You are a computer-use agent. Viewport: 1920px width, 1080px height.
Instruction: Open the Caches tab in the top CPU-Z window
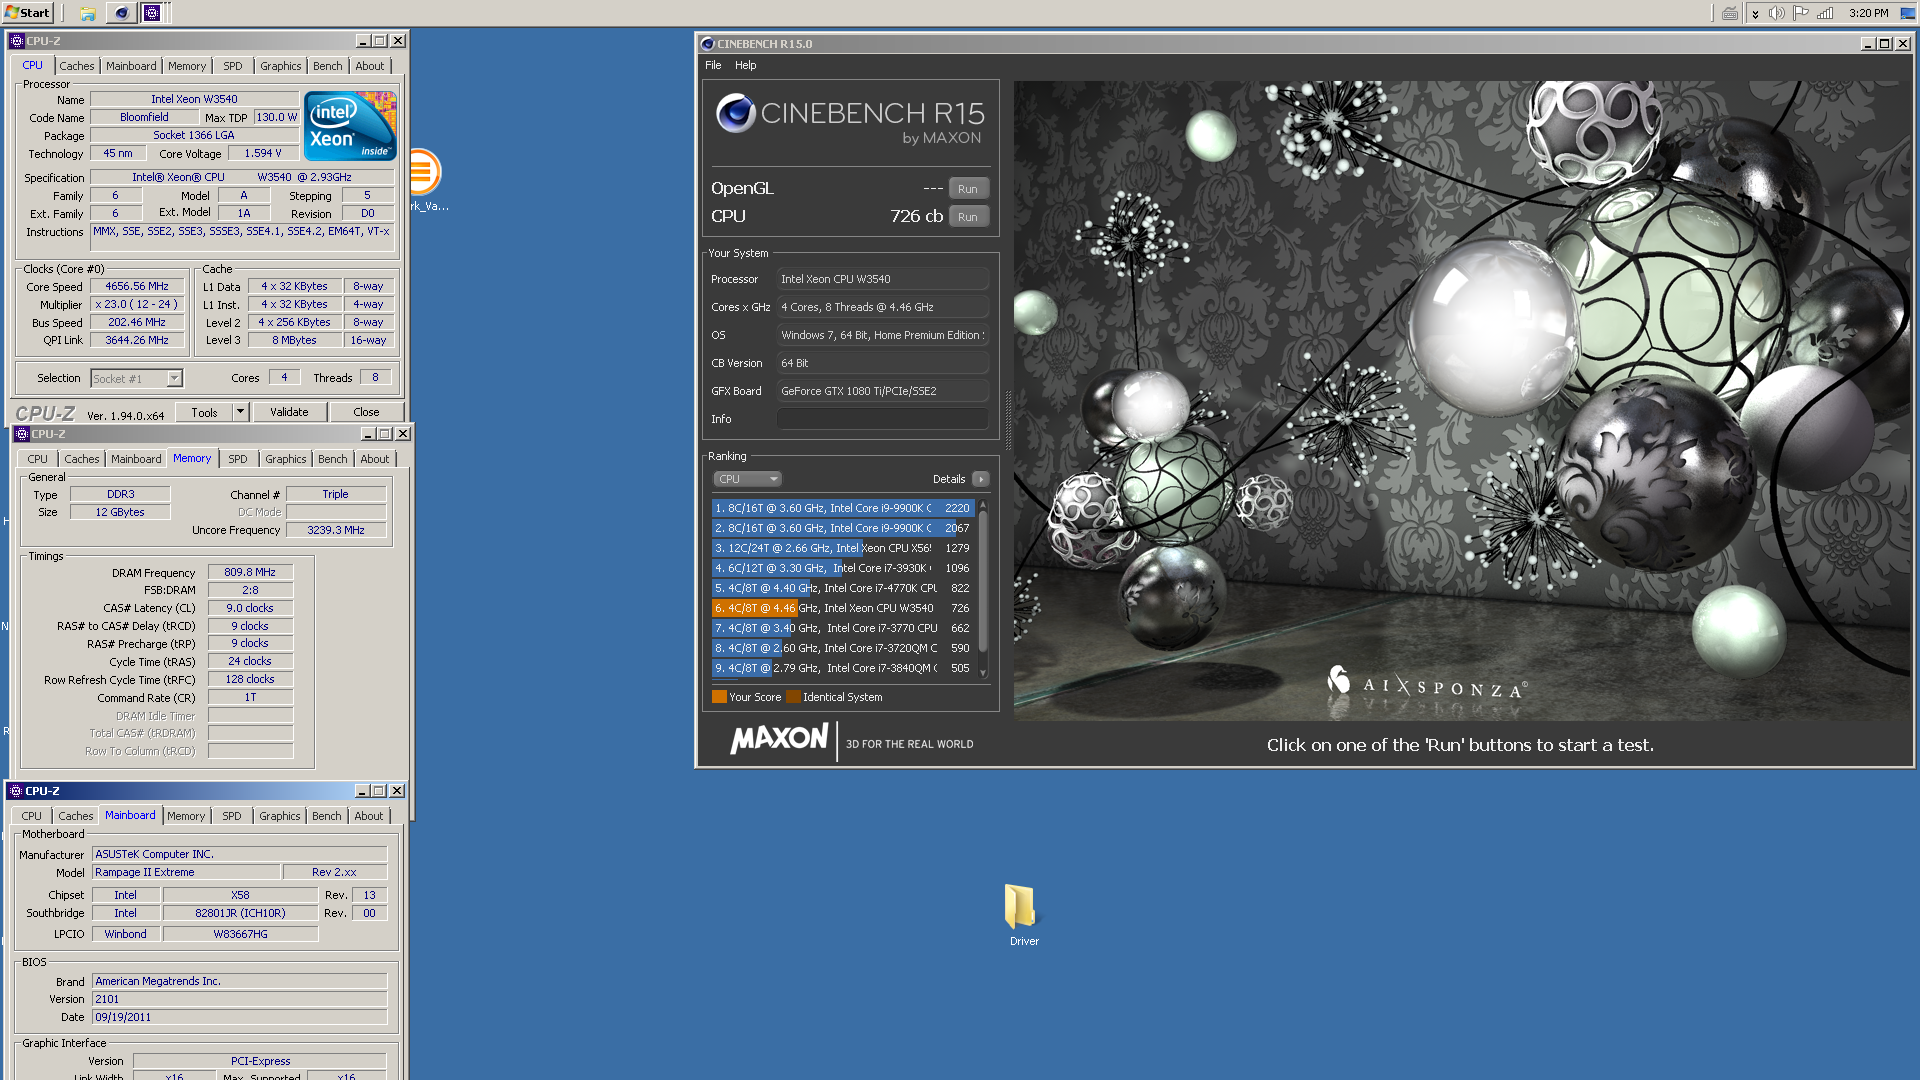[x=77, y=66]
